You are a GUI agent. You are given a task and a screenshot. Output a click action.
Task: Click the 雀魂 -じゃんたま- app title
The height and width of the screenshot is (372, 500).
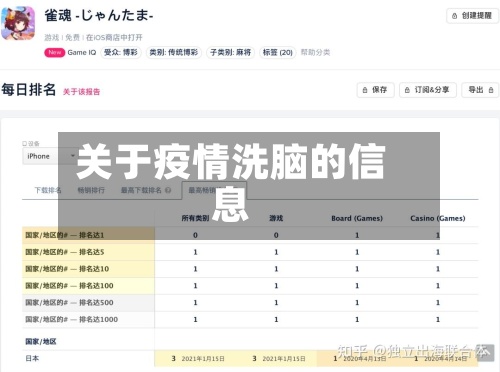tap(99, 16)
